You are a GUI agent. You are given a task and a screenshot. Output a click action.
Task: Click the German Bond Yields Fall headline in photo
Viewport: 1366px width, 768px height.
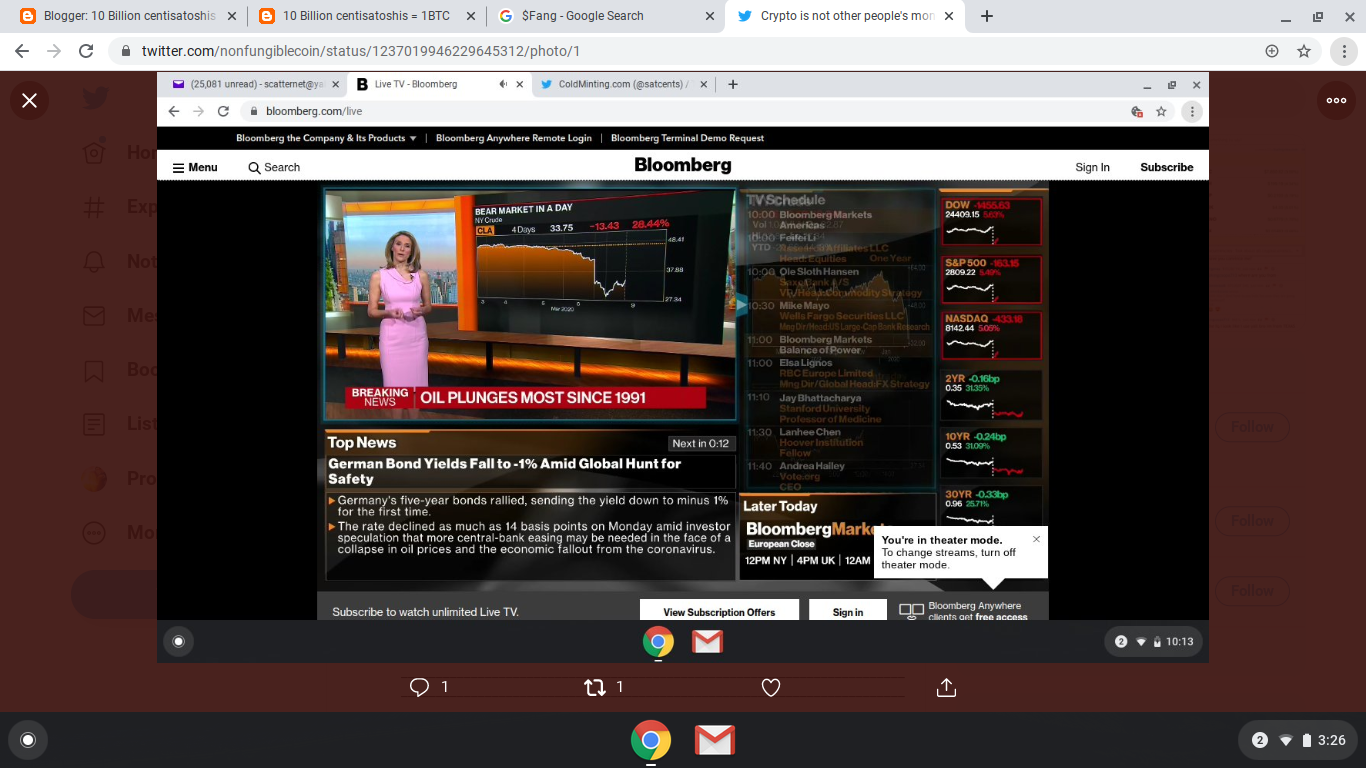[x=505, y=471]
